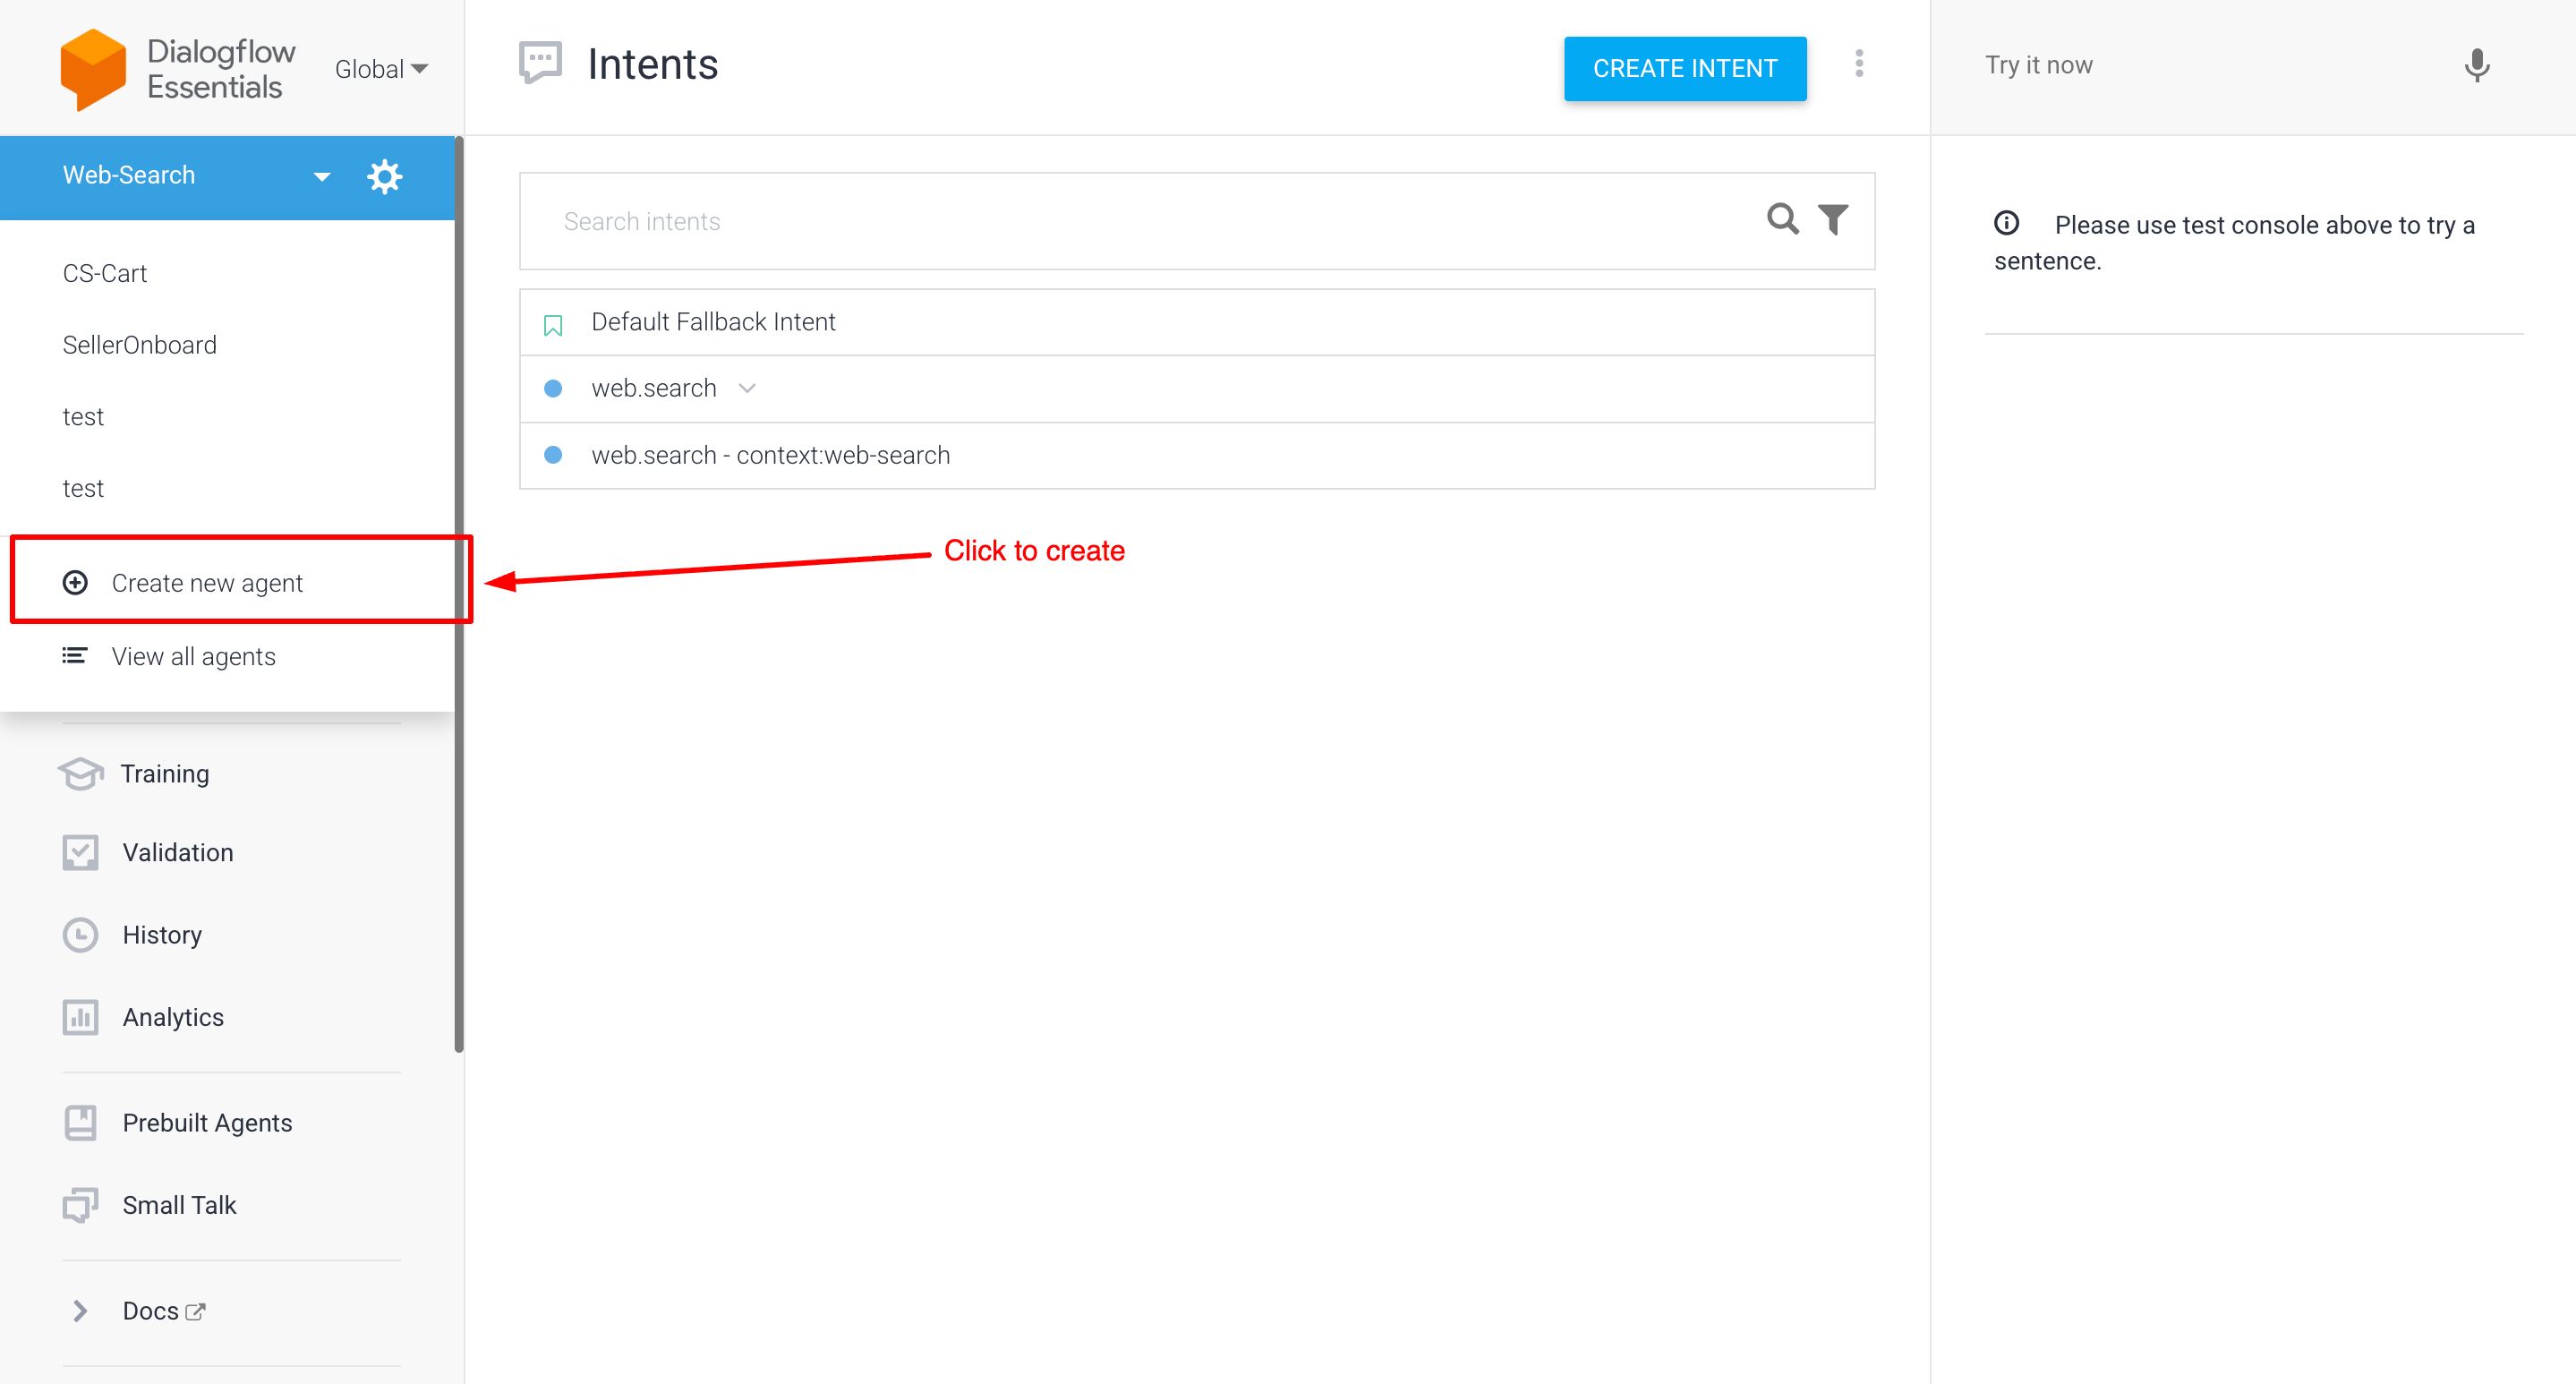Open the intents filter funnel
Screen dimensions: 2576x1384
(x=1833, y=219)
